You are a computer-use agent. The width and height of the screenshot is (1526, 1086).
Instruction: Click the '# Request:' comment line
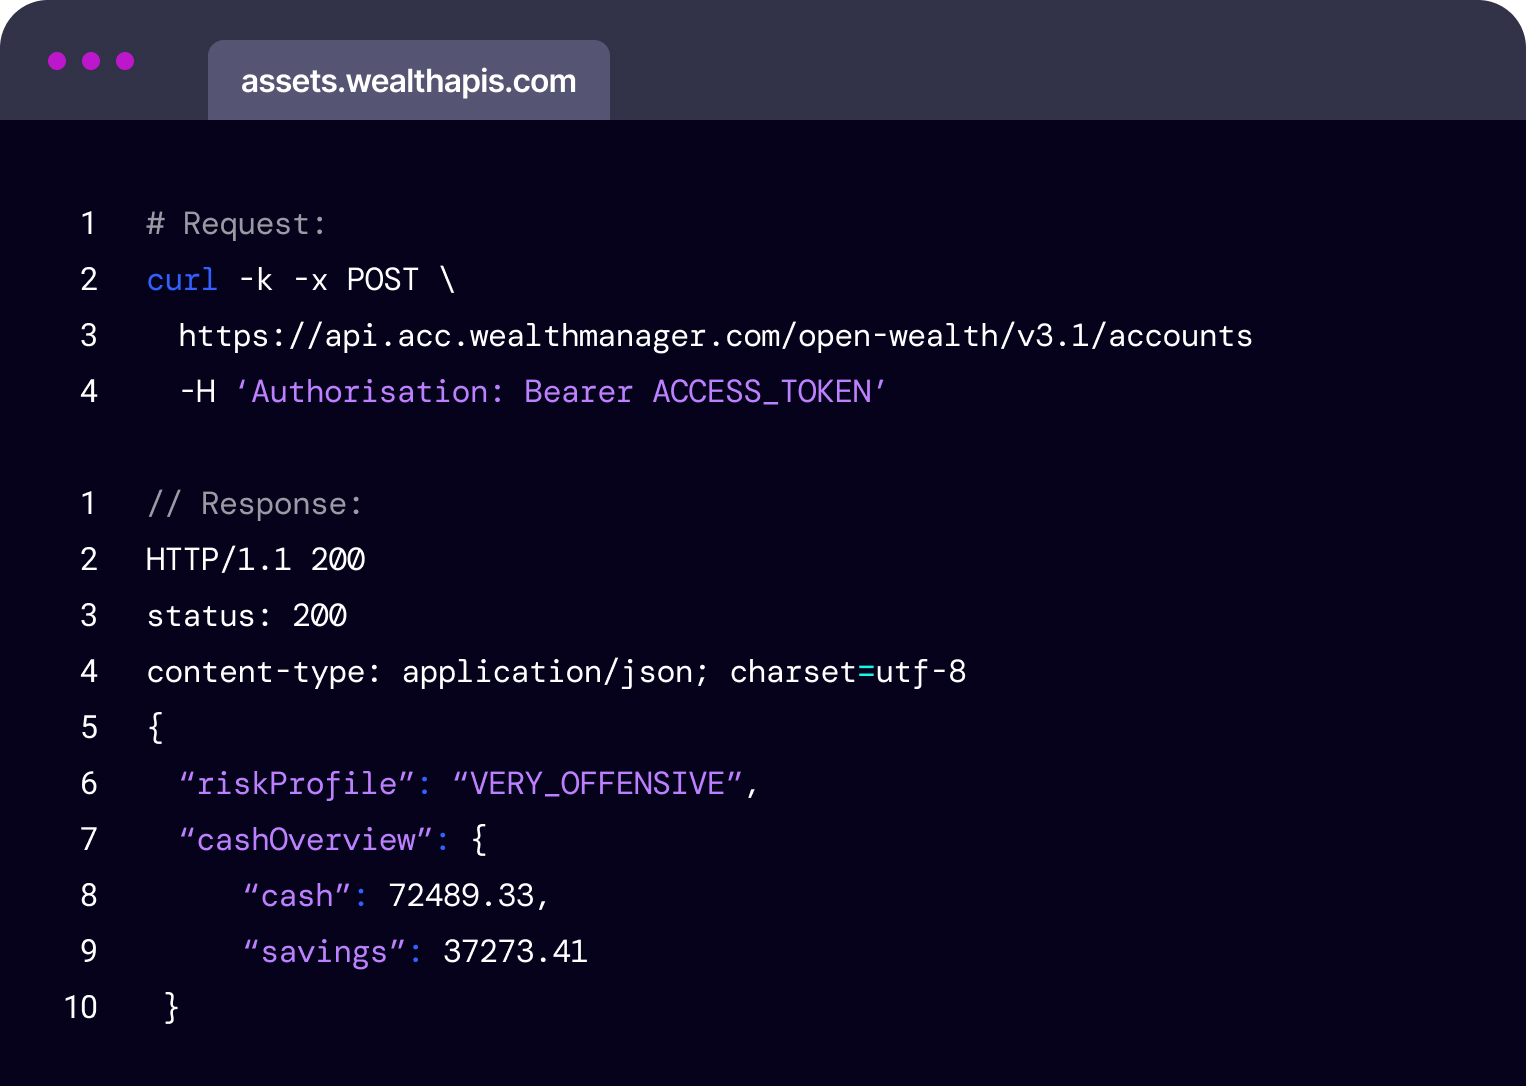(236, 224)
